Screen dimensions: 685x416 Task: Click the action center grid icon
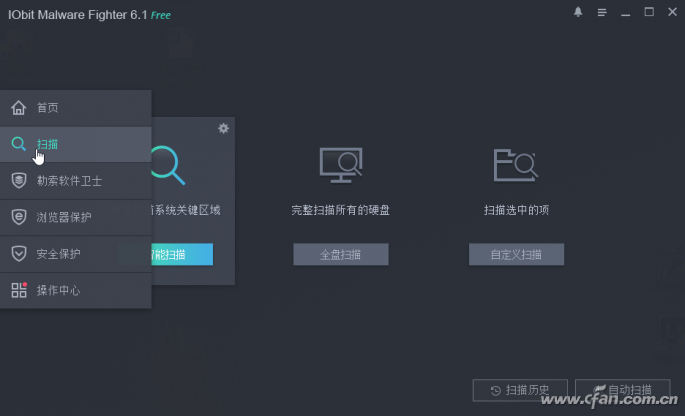click(19, 290)
